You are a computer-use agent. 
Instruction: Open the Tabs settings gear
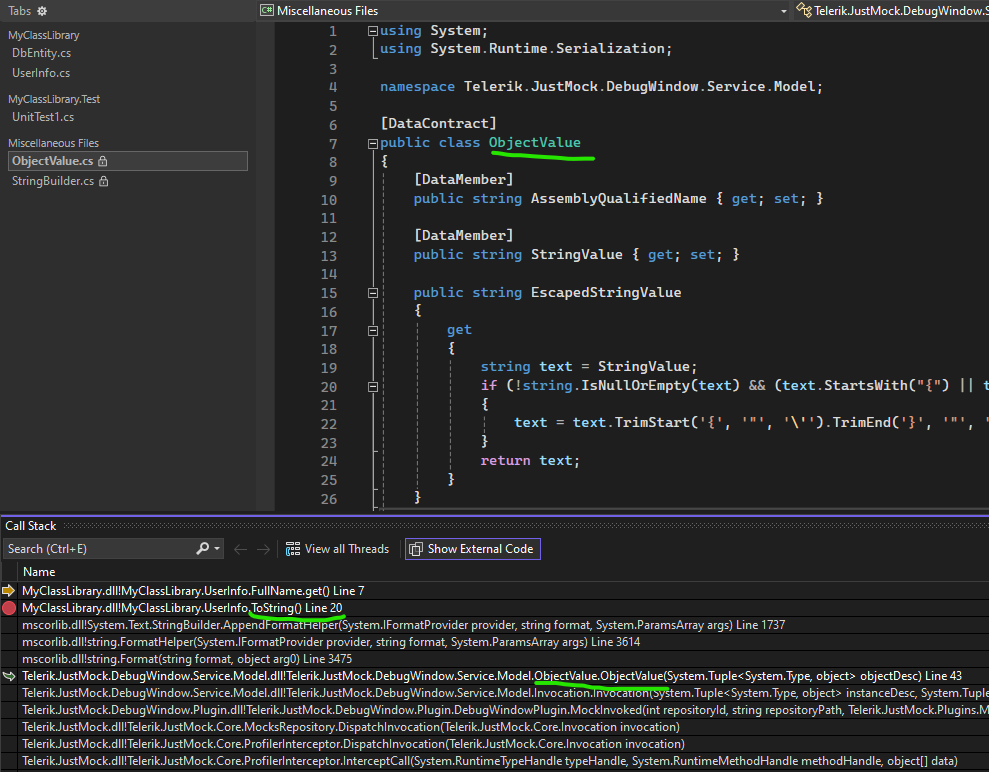tap(42, 11)
